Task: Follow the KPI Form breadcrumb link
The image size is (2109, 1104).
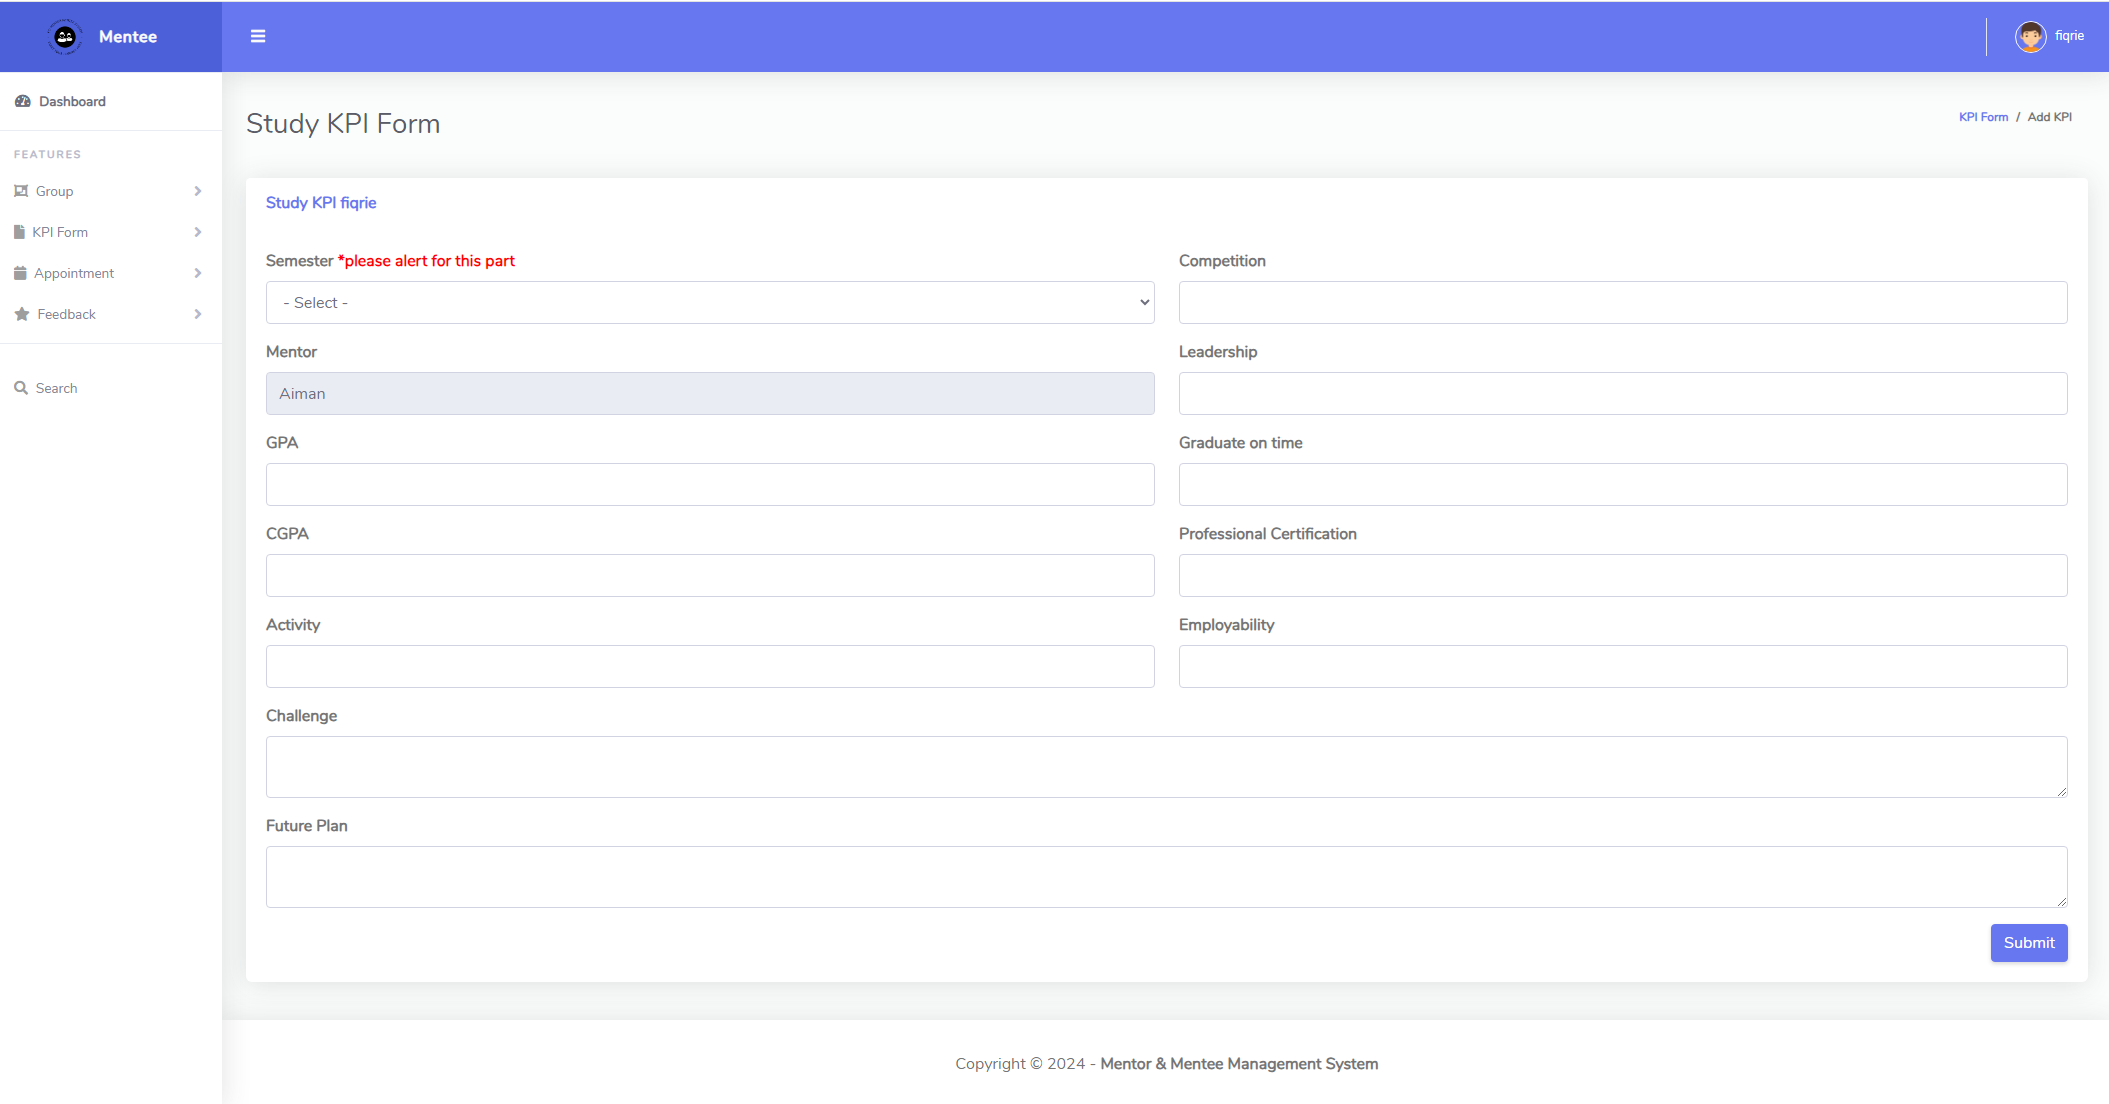Action: pos(1983,117)
